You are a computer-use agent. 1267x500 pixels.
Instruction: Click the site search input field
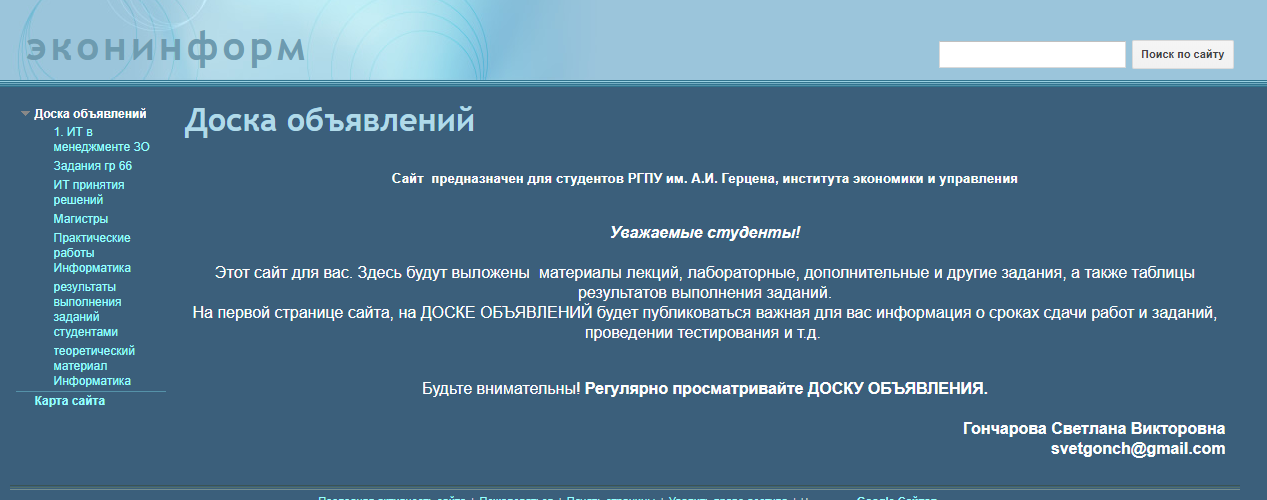[x=1031, y=55]
